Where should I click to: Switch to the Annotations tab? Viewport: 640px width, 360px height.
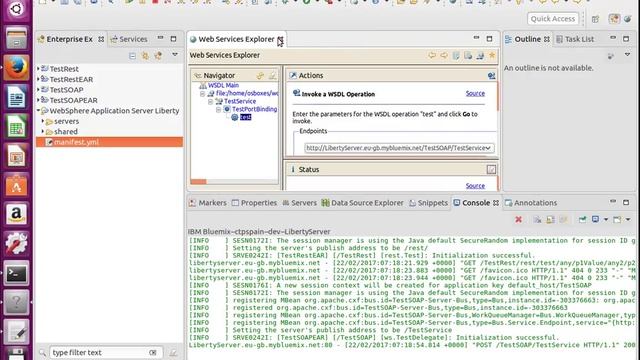531,203
